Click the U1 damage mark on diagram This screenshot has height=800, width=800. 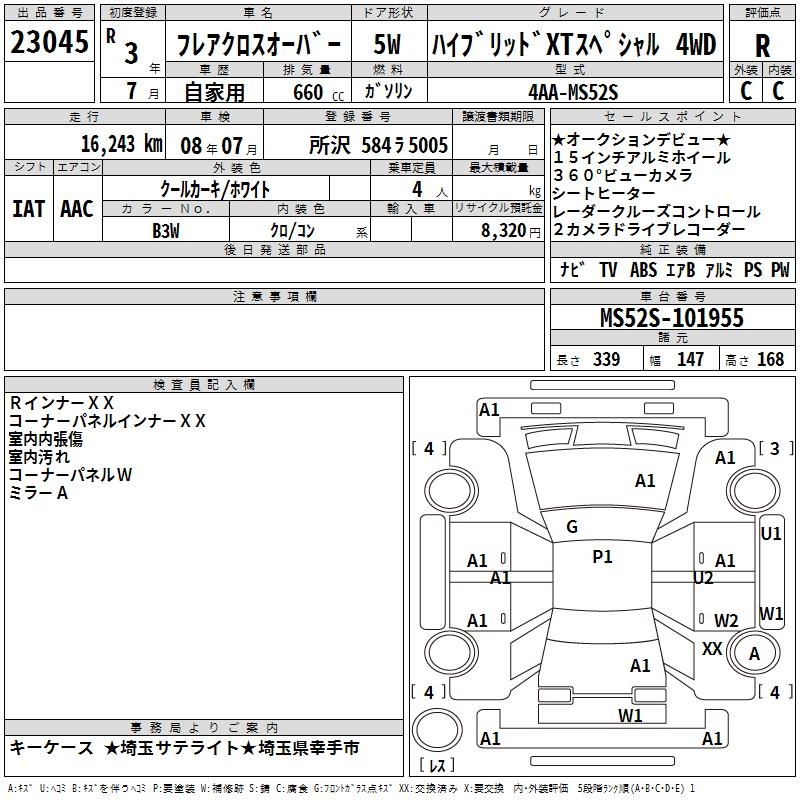[771, 534]
